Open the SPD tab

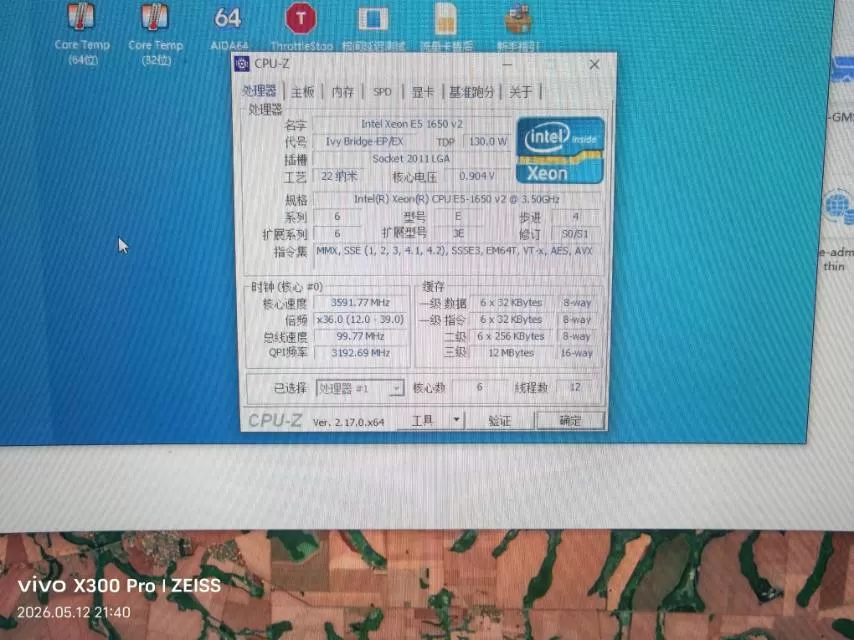pyautogui.click(x=382, y=92)
